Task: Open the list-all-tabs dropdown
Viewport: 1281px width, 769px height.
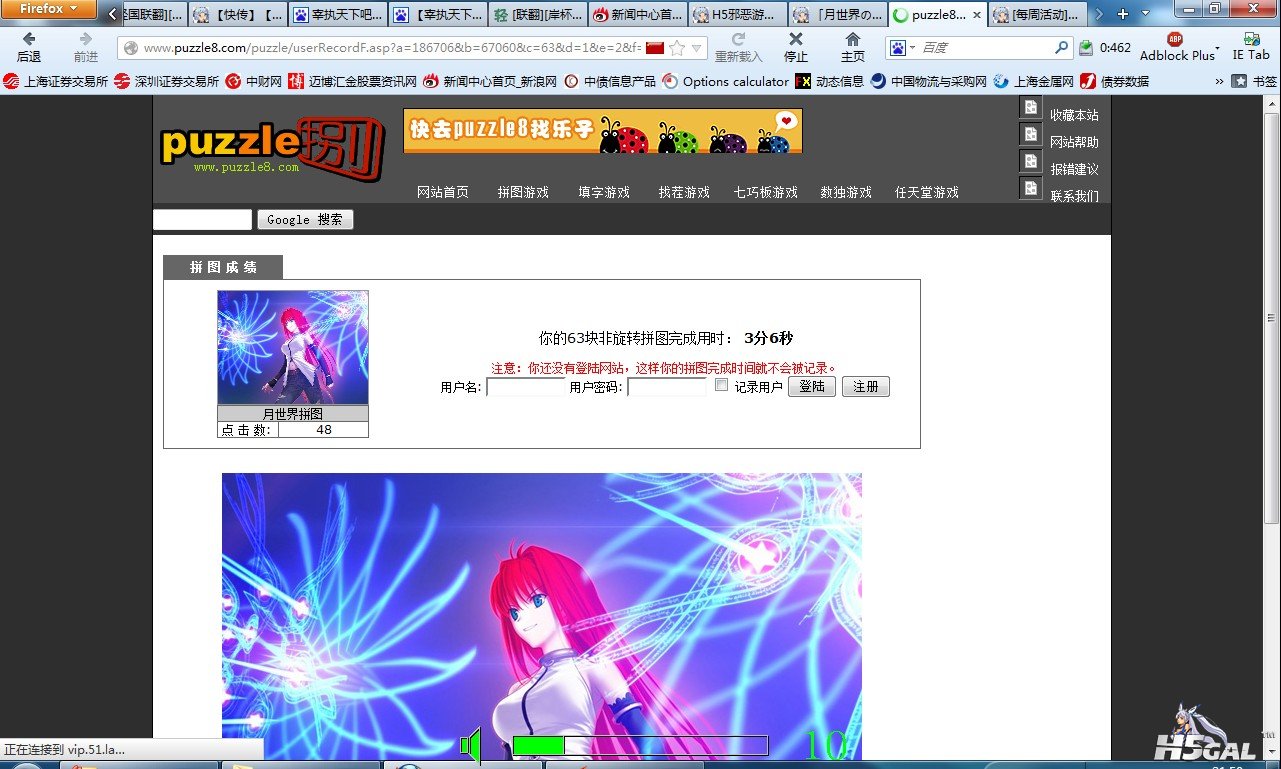Action: click(1146, 14)
